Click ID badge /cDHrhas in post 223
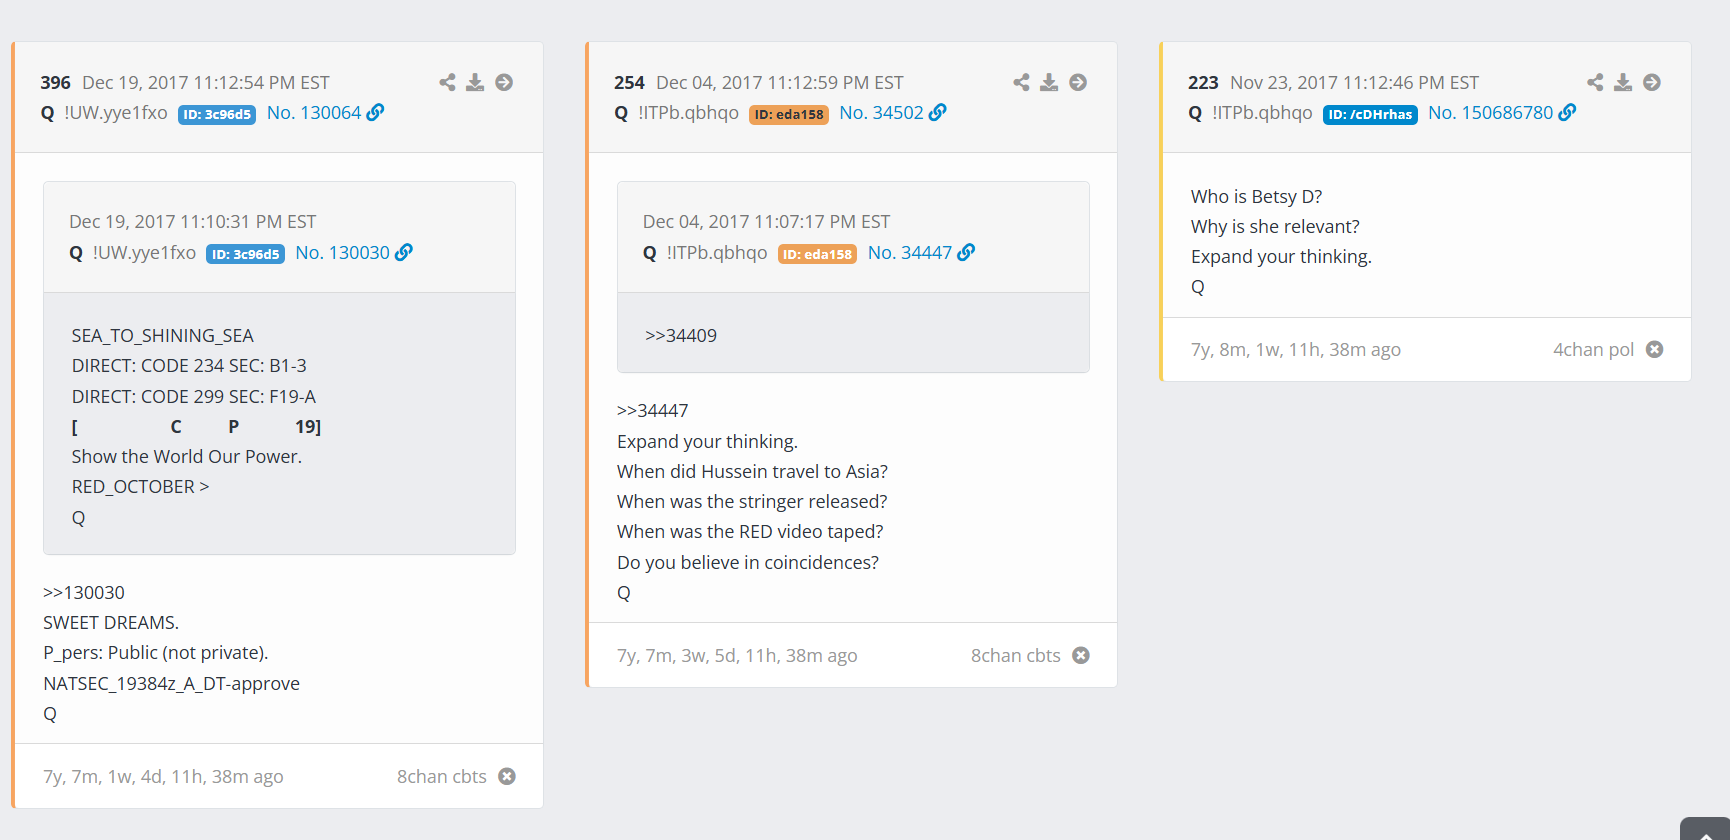 pyautogui.click(x=1370, y=114)
